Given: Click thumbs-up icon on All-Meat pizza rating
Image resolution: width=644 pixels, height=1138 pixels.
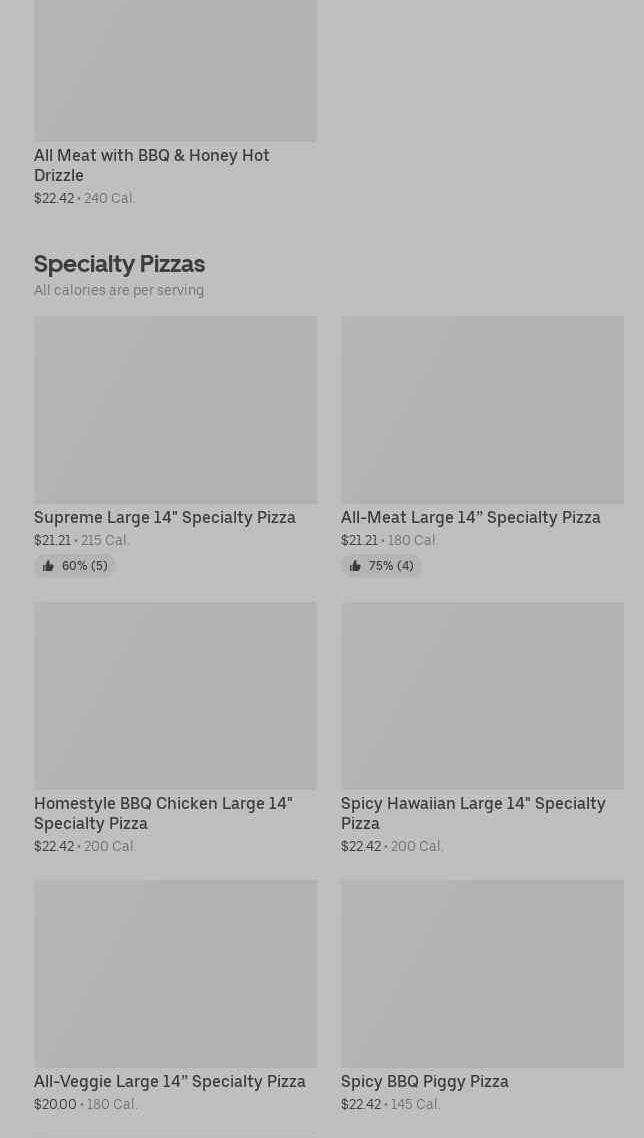Looking at the screenshot, I should pyautogui.click(x=355, y=566).
